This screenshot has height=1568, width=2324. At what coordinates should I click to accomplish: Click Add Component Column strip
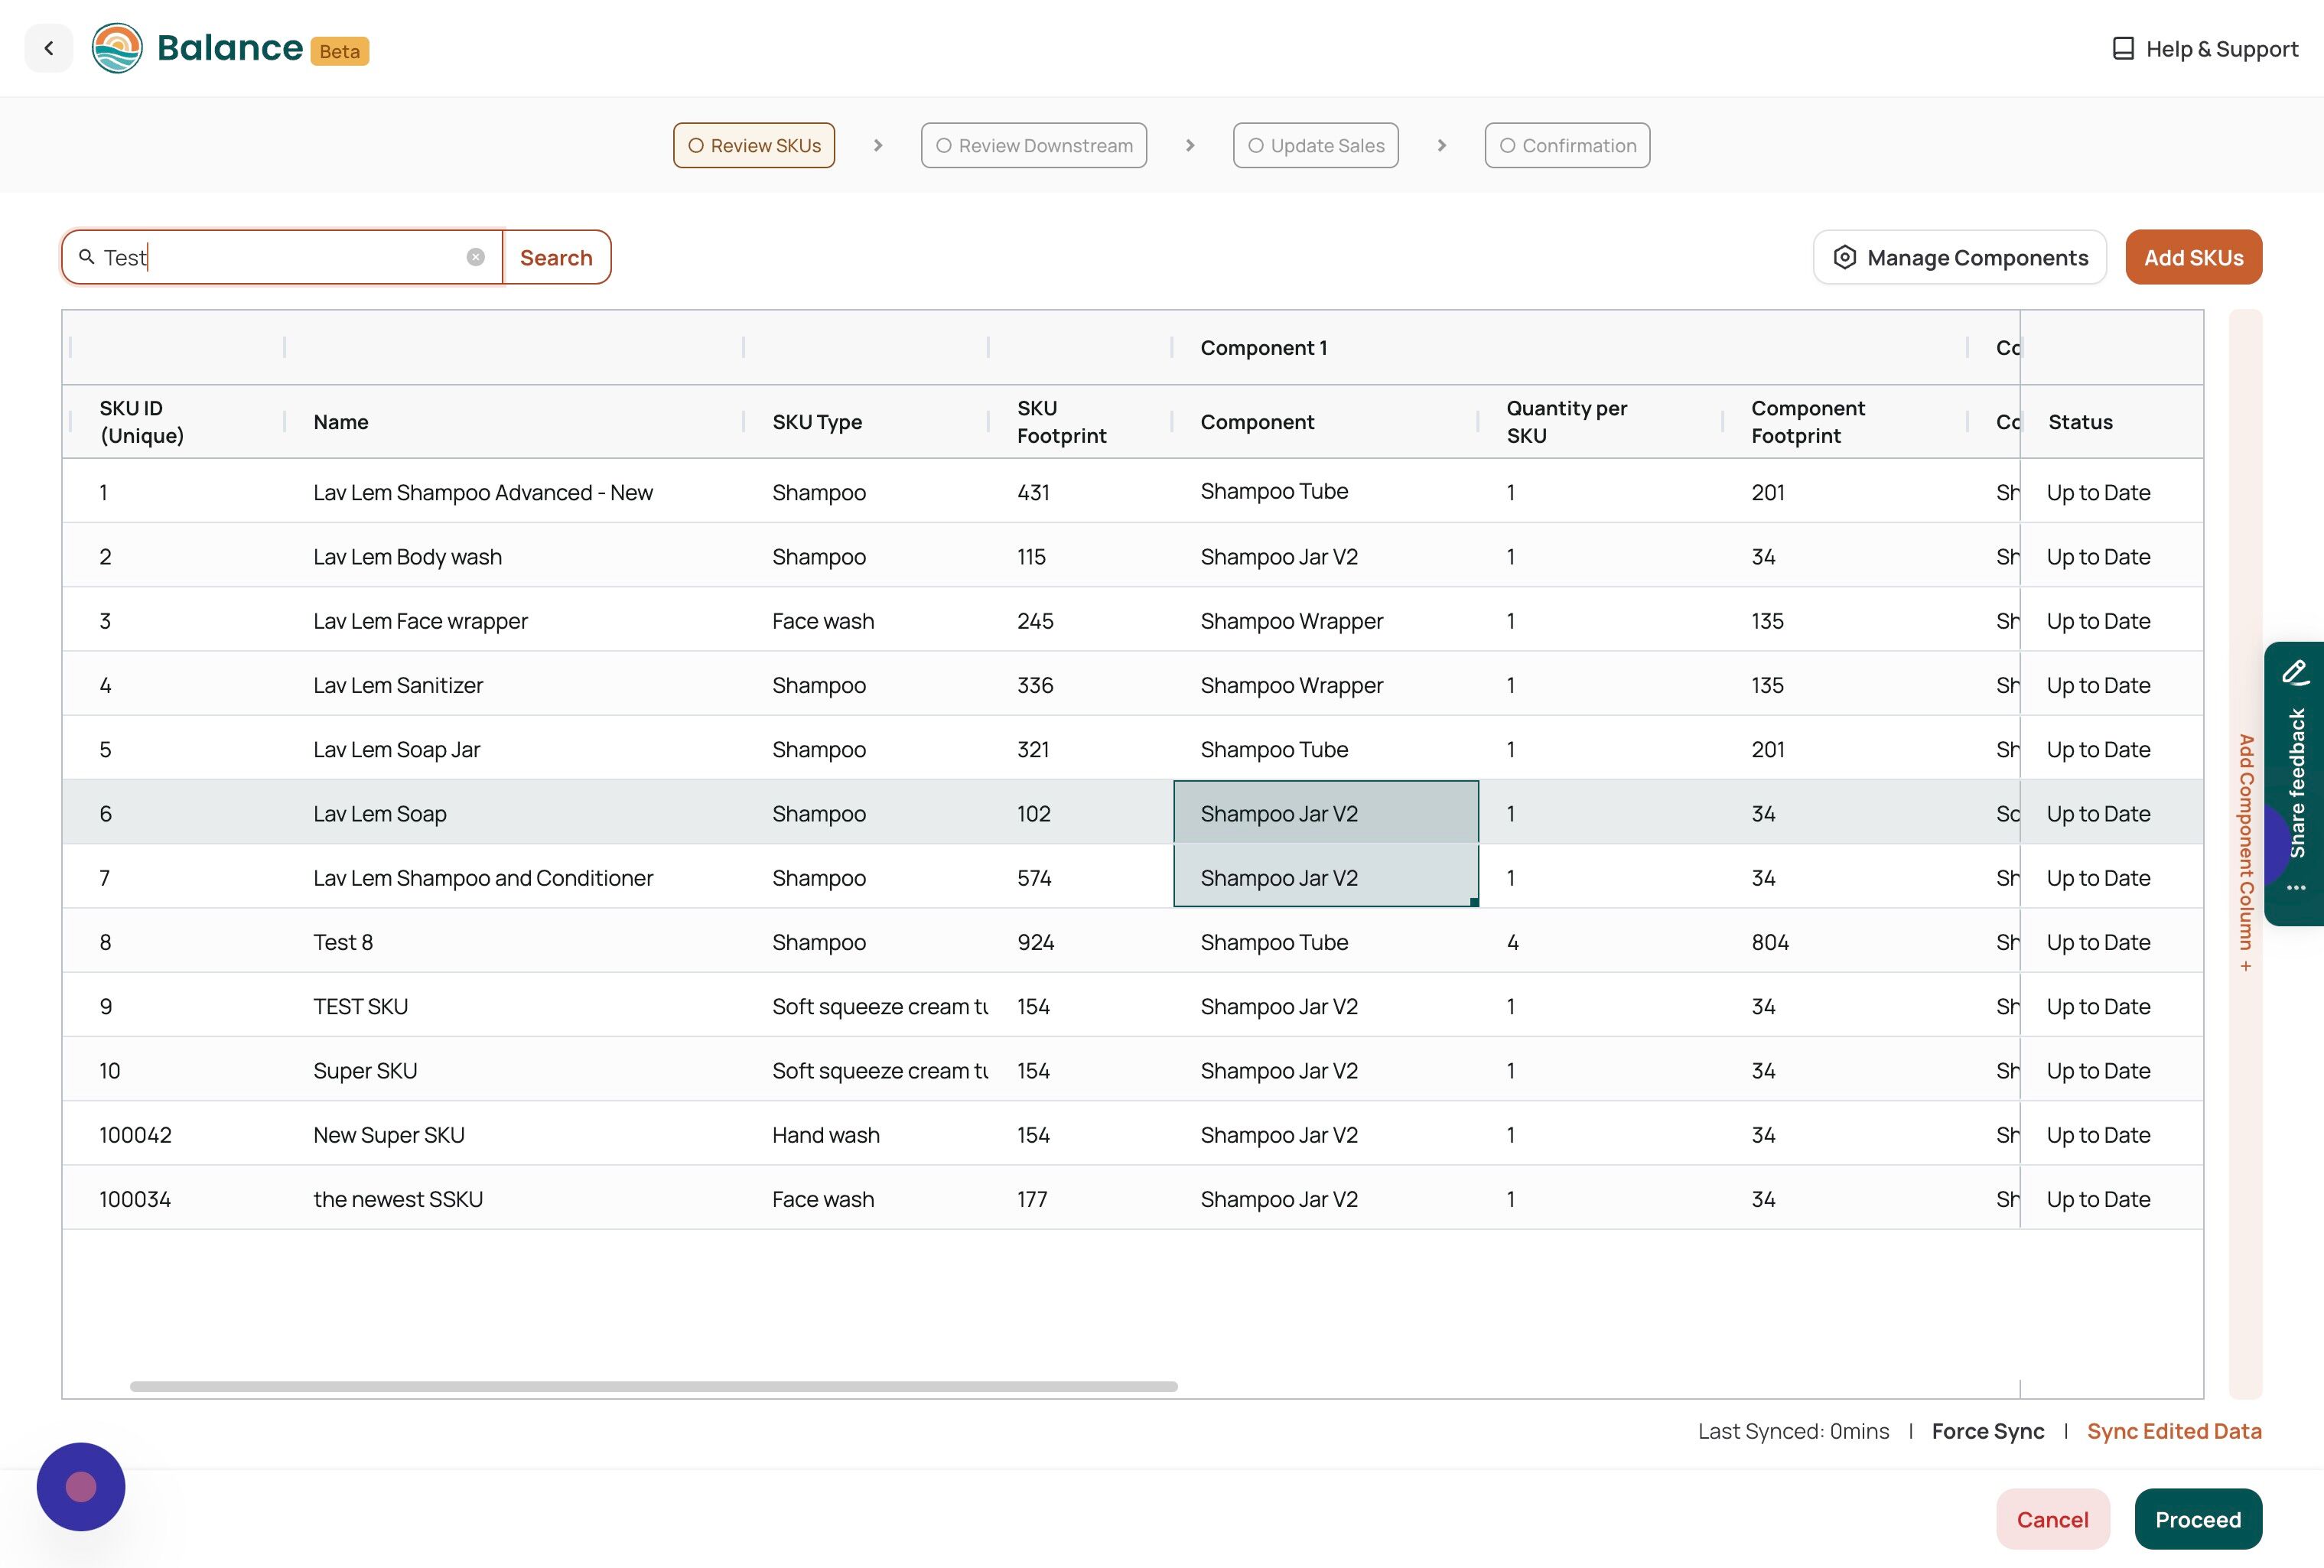[2245, 853]
